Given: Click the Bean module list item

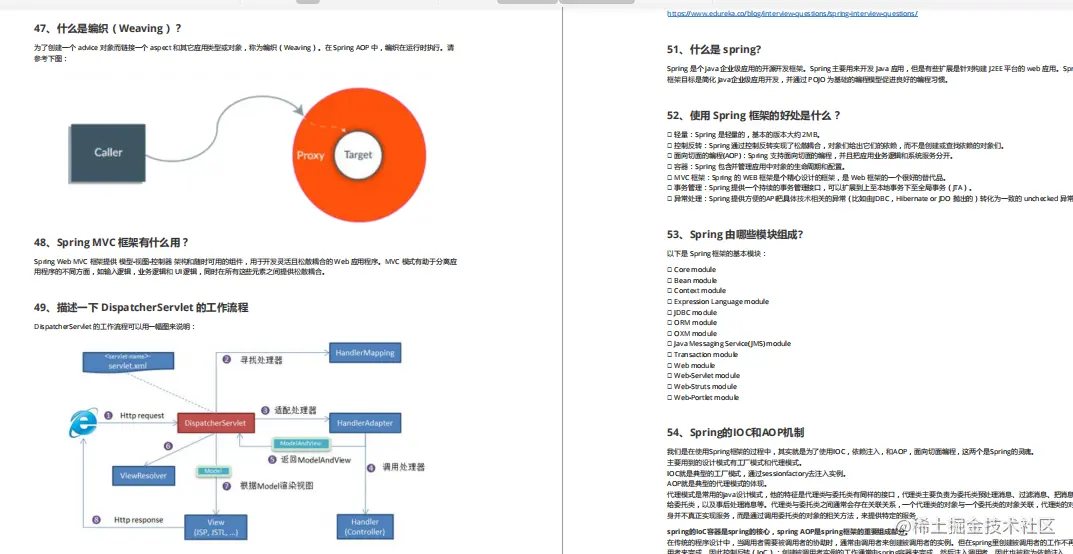Looking at the screenshot, I should (692, 280).
